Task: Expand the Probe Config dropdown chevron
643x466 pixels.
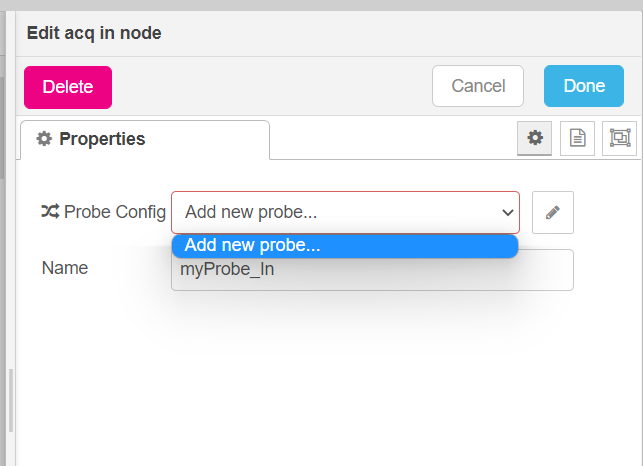Action: pos(508,212)
